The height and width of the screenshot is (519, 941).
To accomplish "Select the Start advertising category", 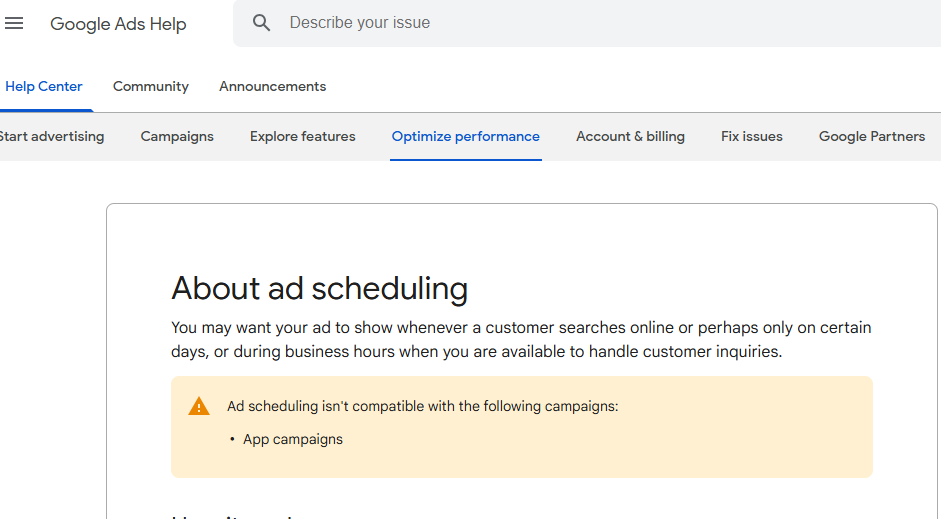I will pyautogui.click(x=52, y=136).
